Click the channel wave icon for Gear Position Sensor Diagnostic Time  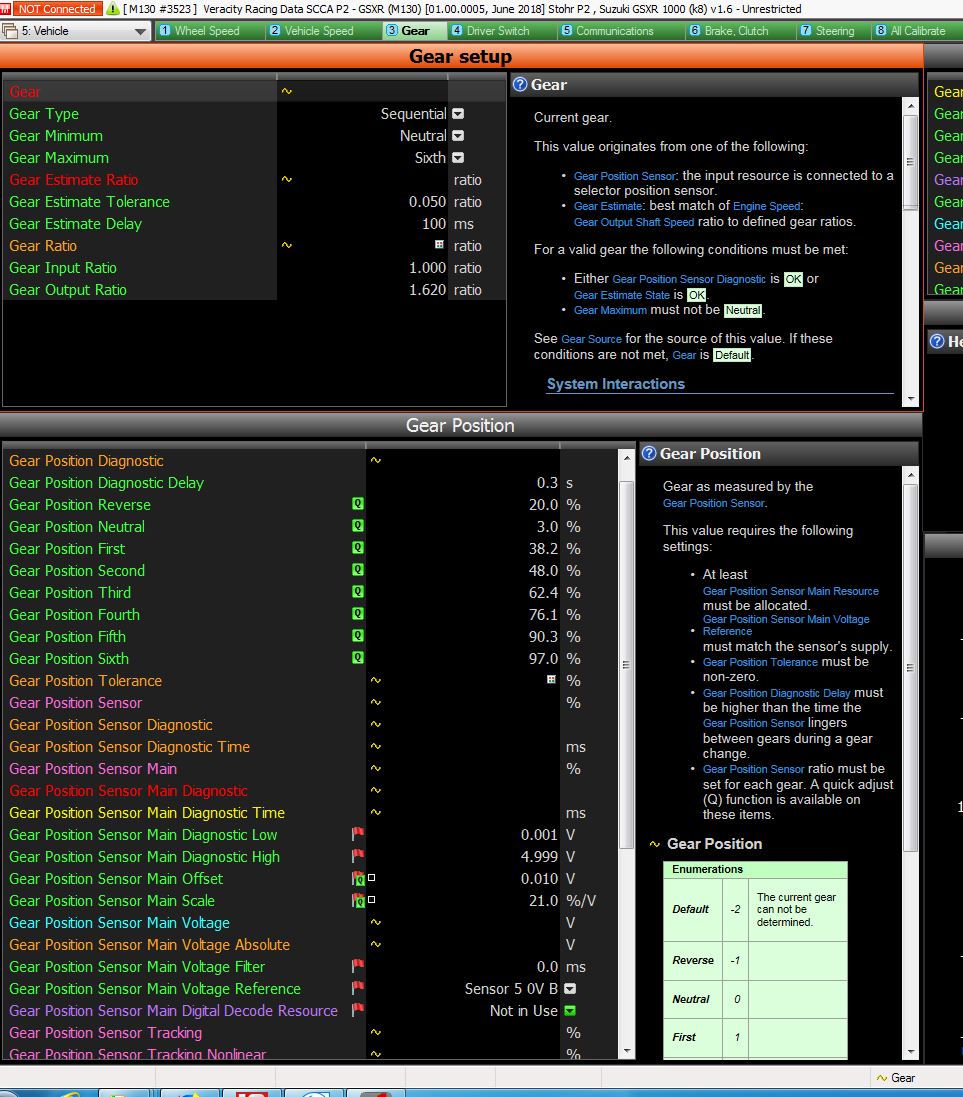pyautogui.click(x=376, y=746)
